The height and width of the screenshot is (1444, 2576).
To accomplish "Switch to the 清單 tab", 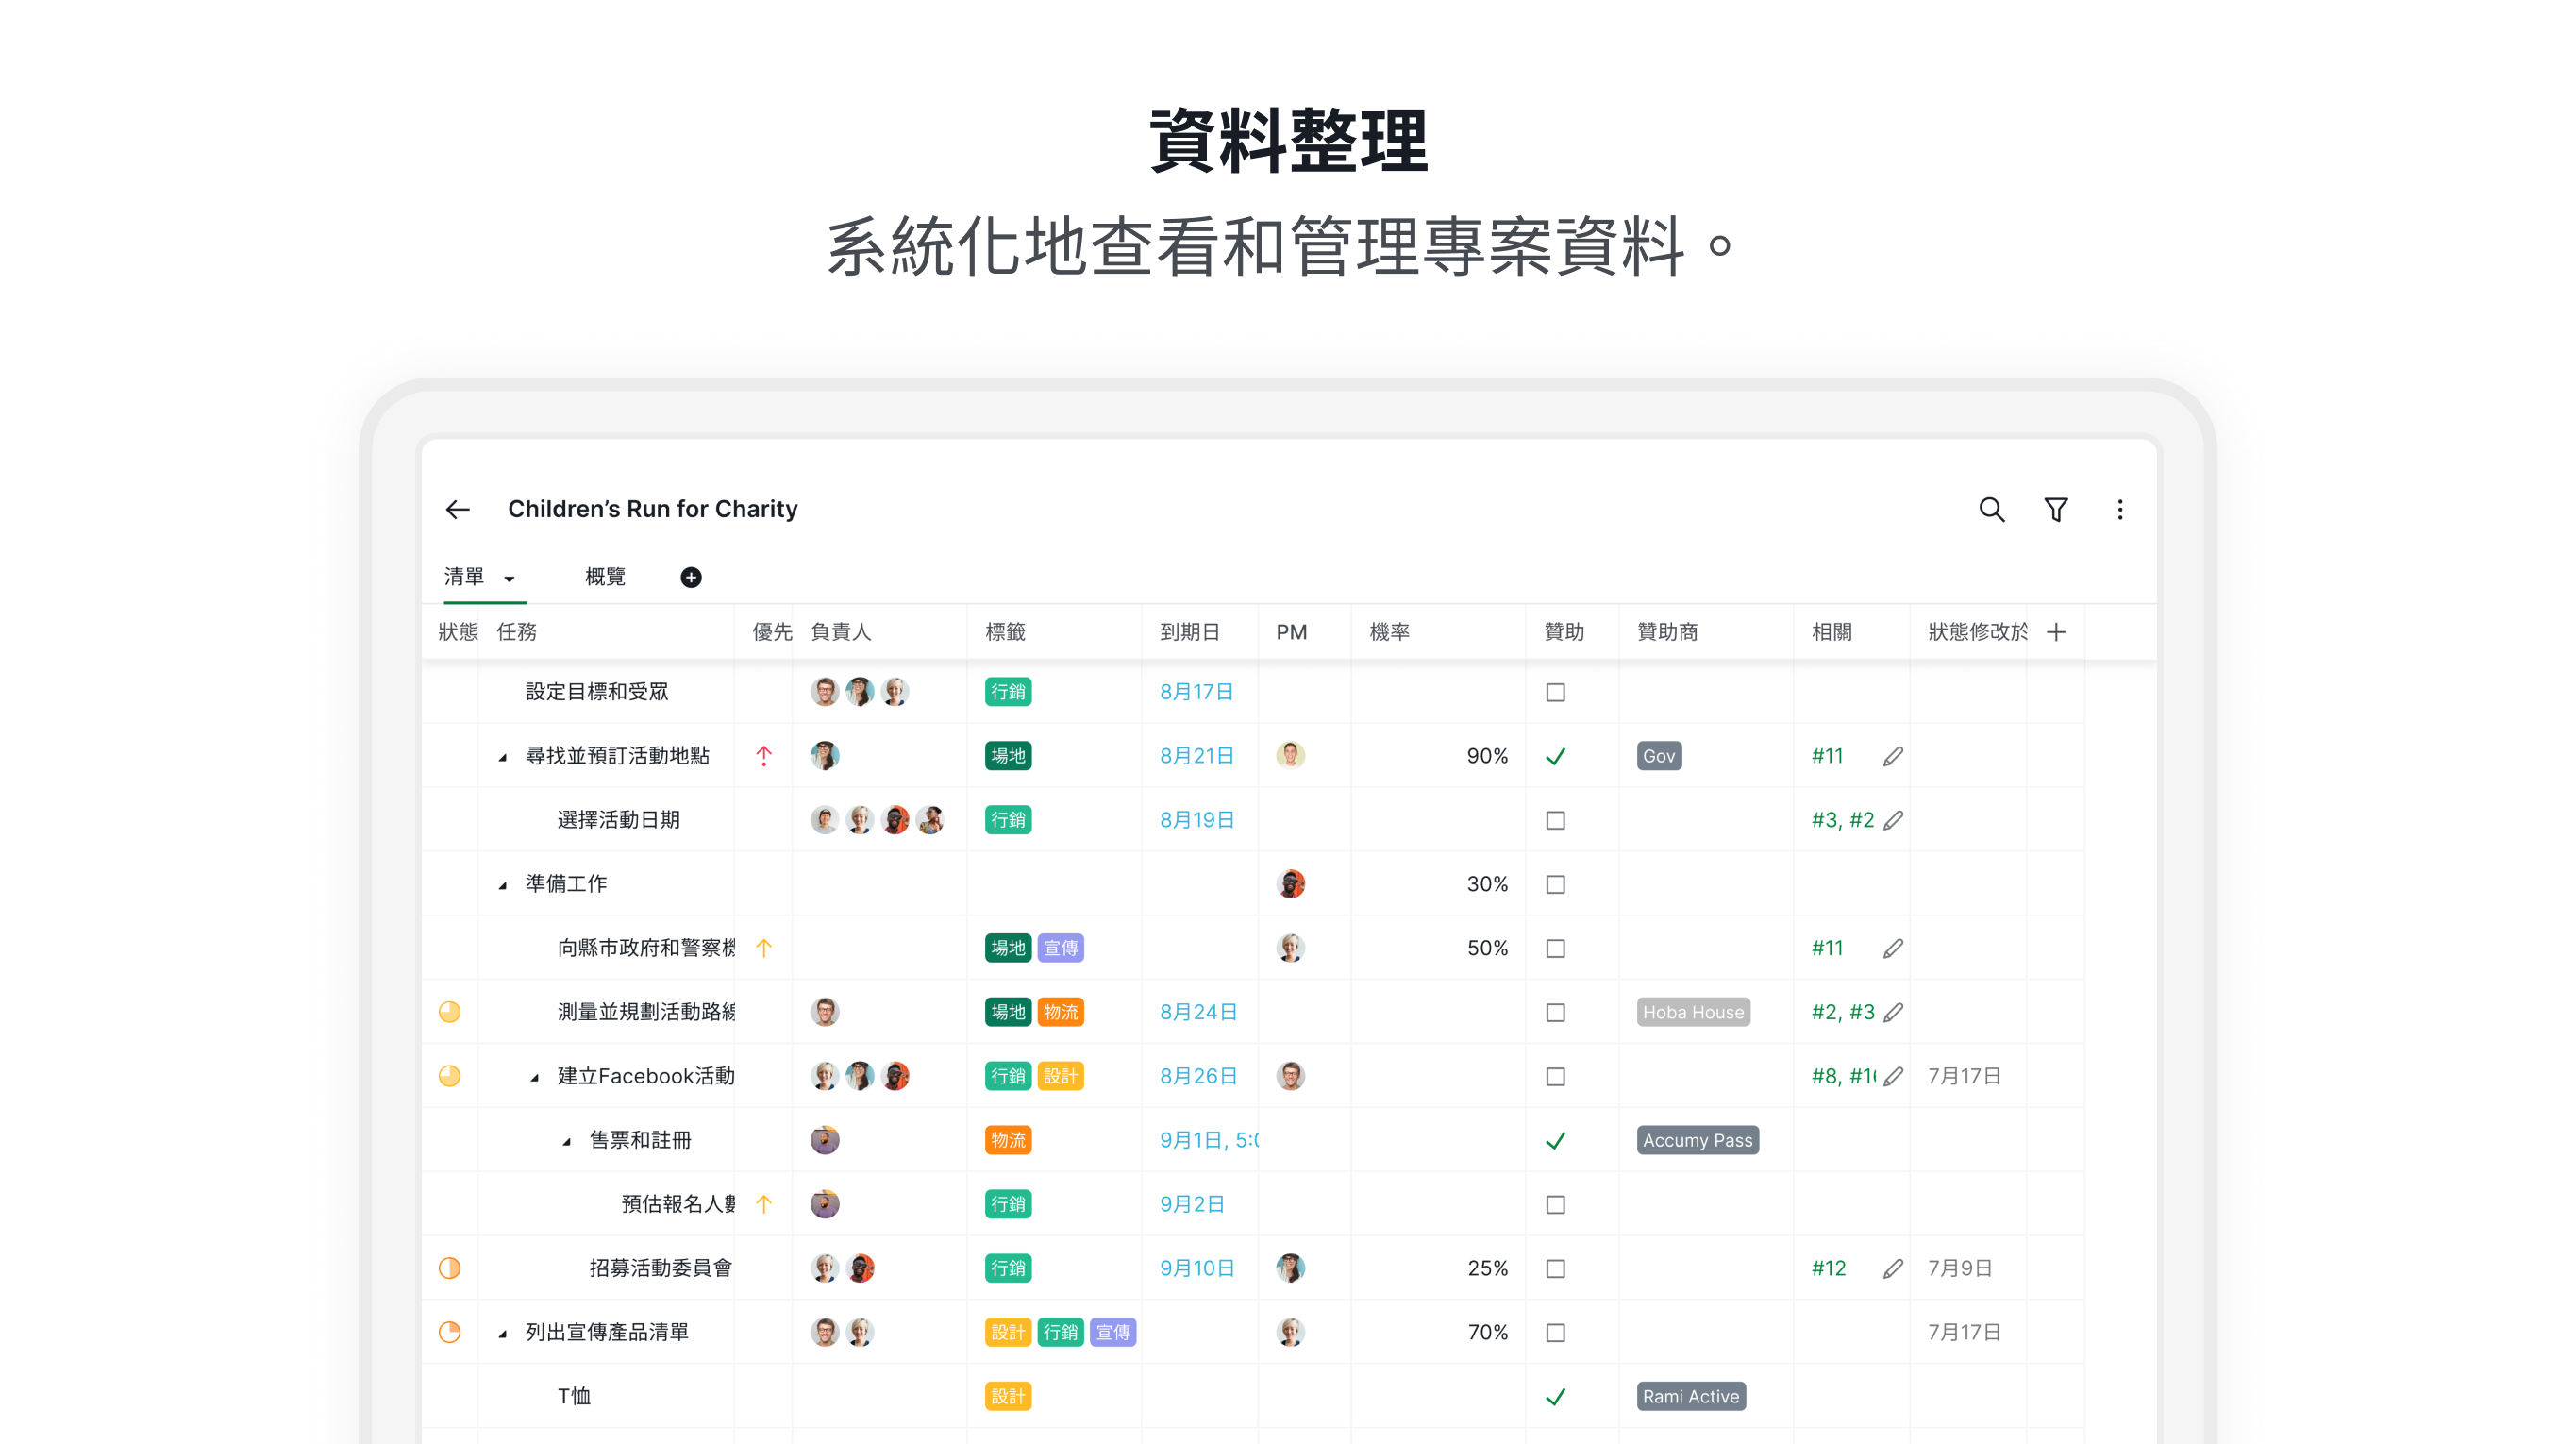I will pos(464,576).
